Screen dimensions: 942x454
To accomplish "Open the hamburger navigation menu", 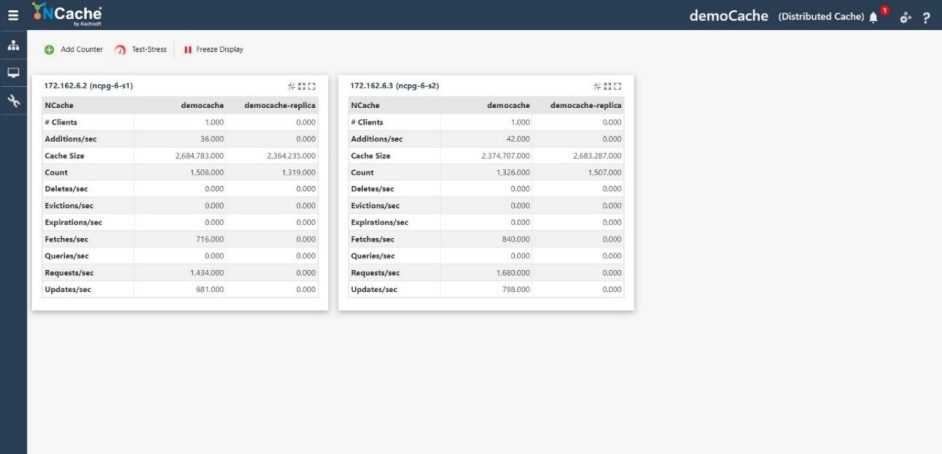I will pyautogui.click(x=13, y=15).
